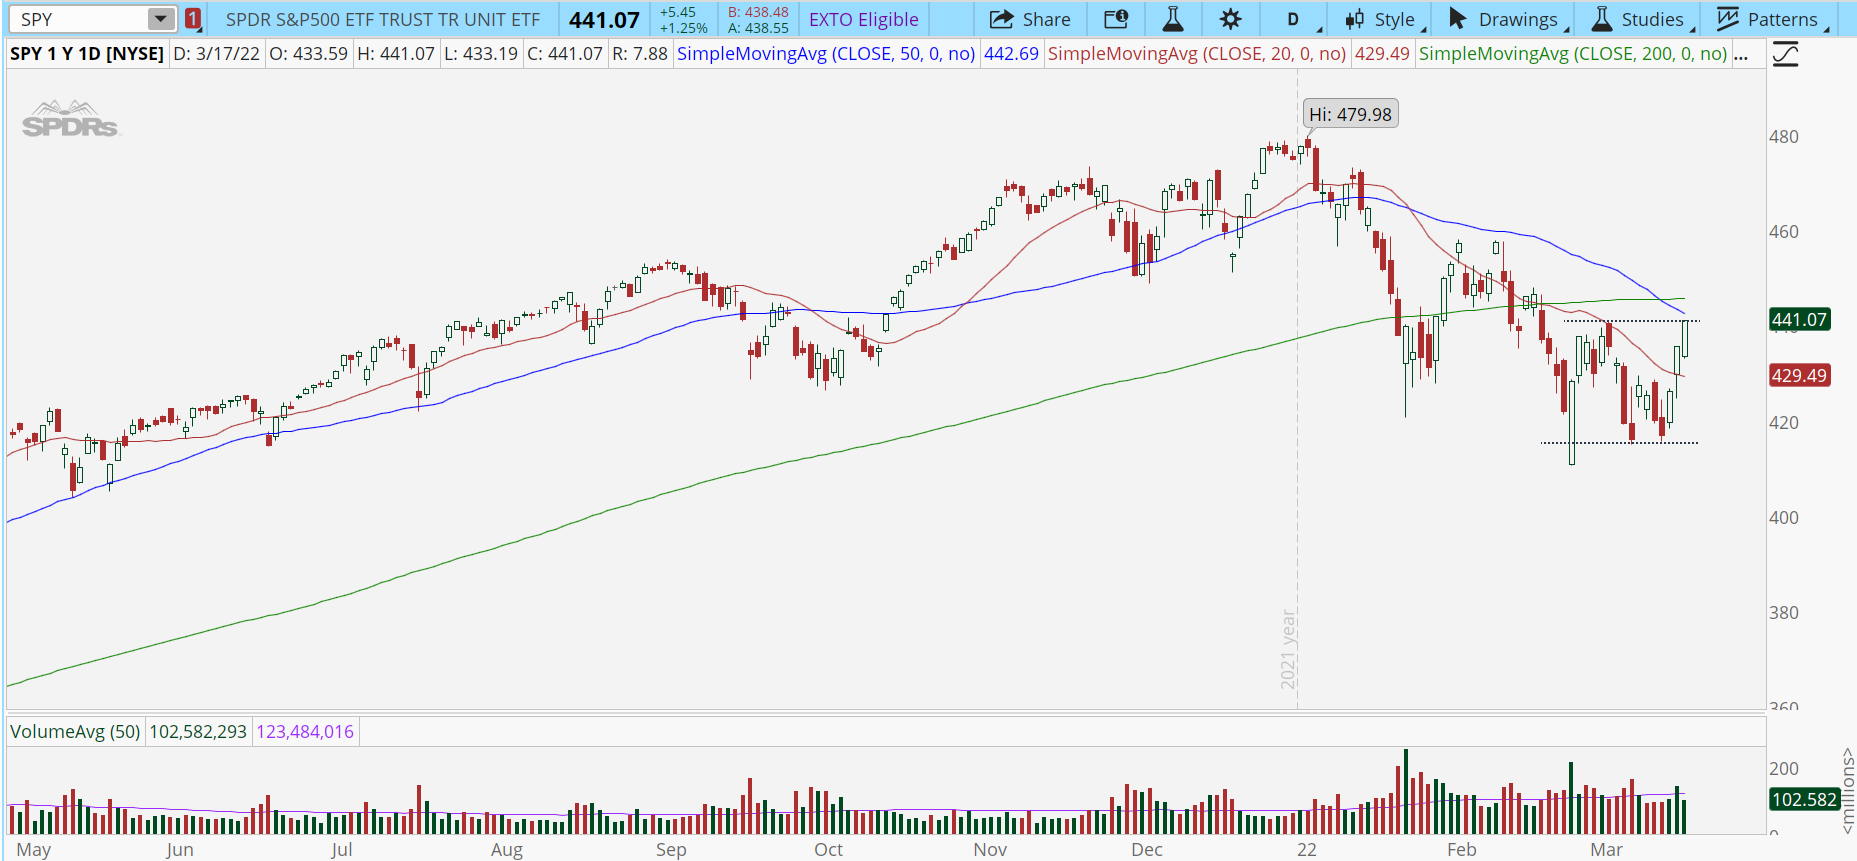1857x861 pixels.
Task: Click the chart scale curve icon
Action: pyautogui.click(x=1785, y=54)
